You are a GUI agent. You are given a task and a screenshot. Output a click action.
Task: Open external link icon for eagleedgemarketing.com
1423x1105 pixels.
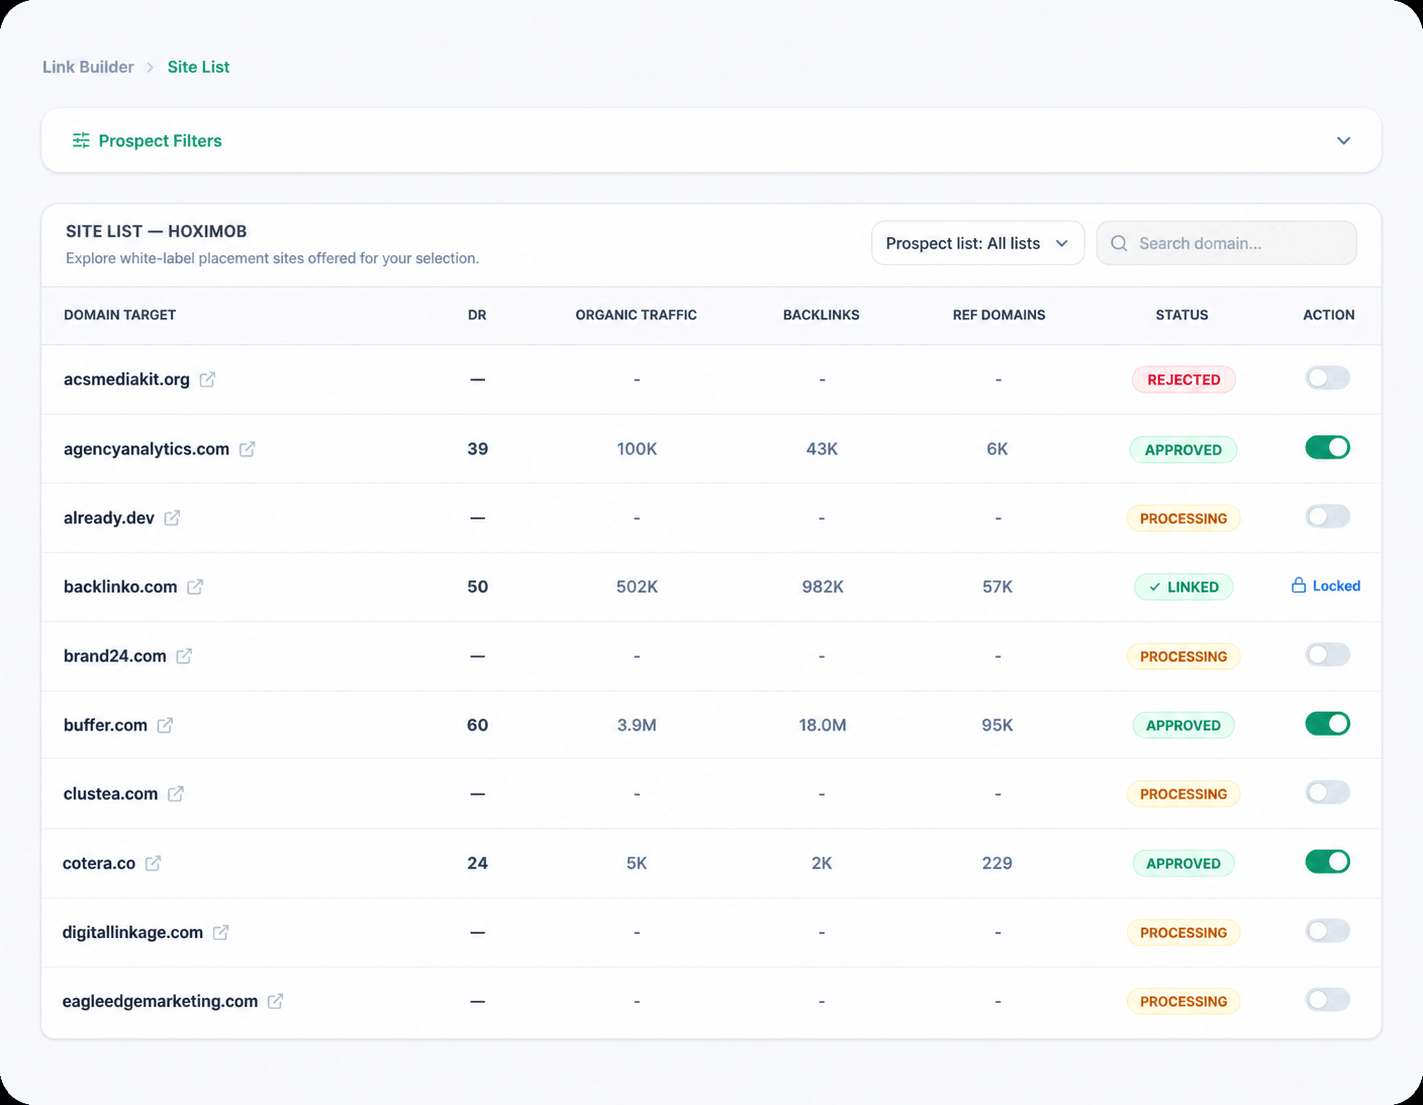point(275,1001)
